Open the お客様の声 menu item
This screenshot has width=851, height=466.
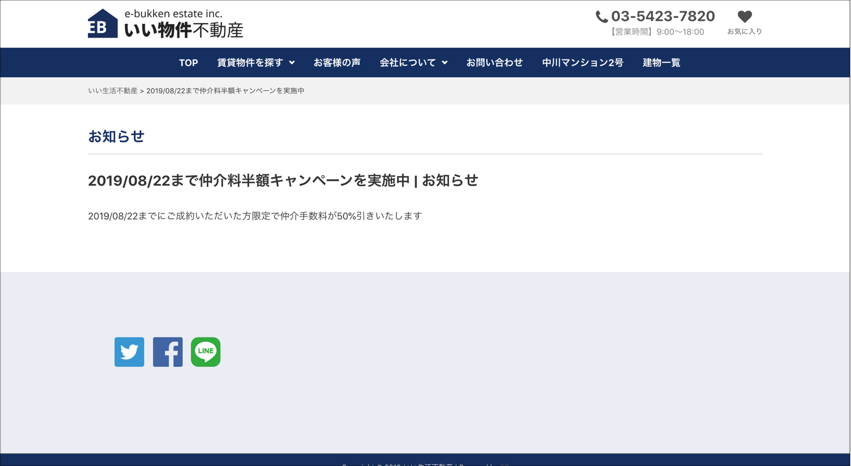pos(337,63)
